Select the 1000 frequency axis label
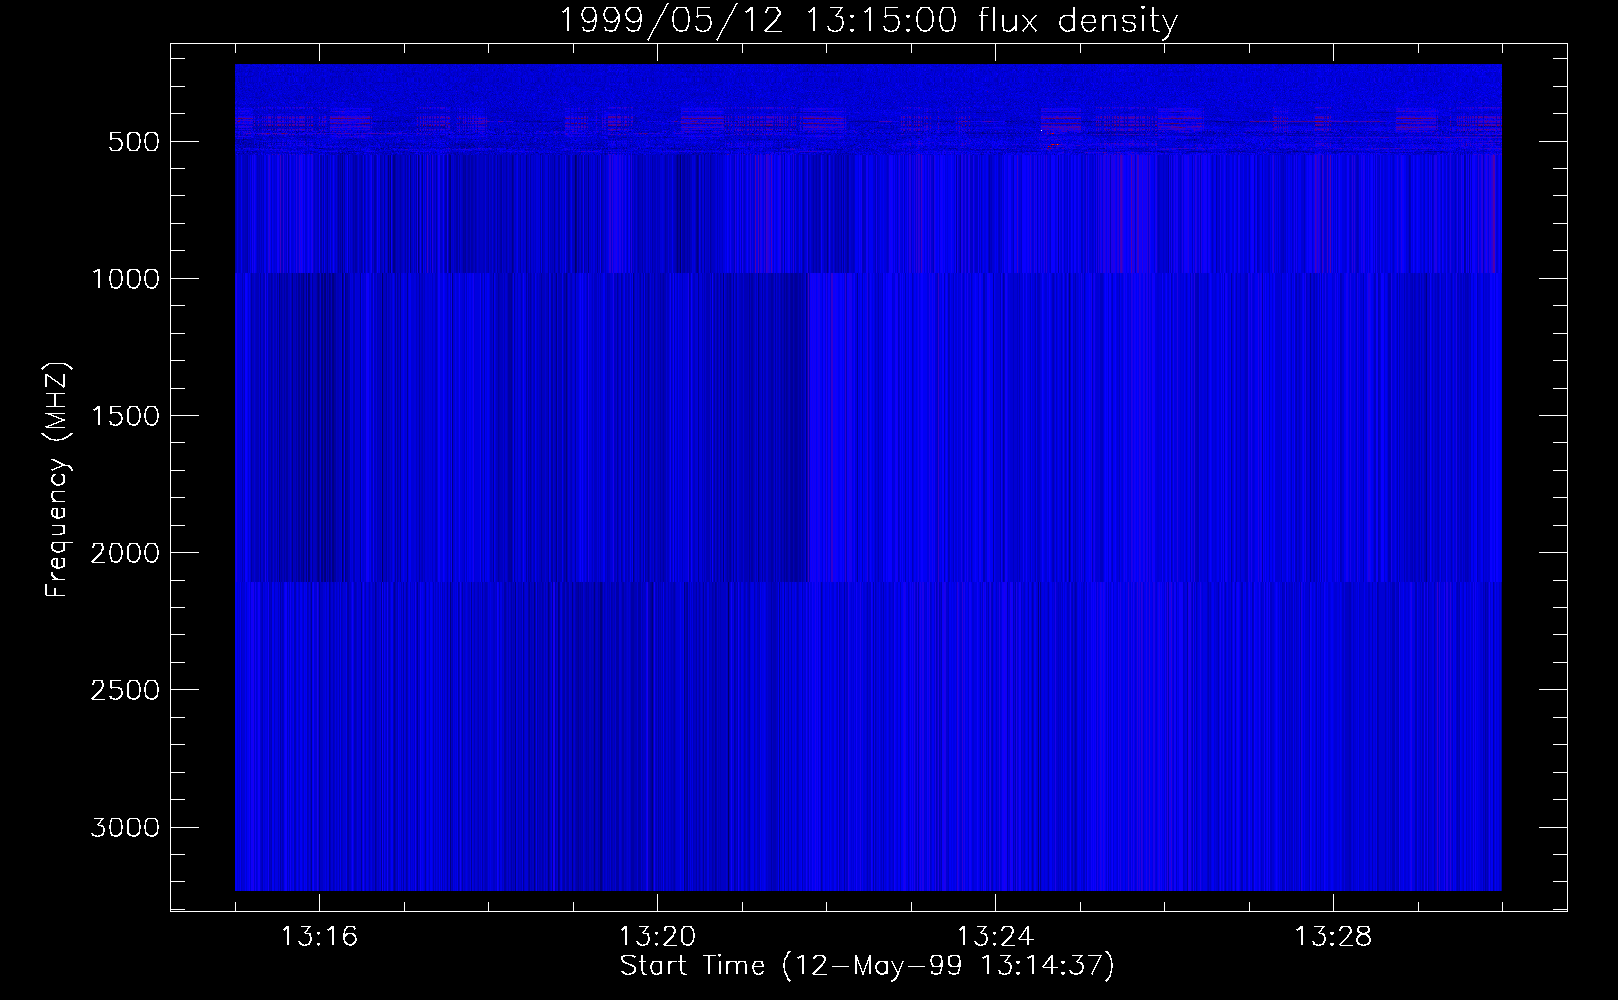Screen dimensions: 1618x1000 [x=125, y=279]
